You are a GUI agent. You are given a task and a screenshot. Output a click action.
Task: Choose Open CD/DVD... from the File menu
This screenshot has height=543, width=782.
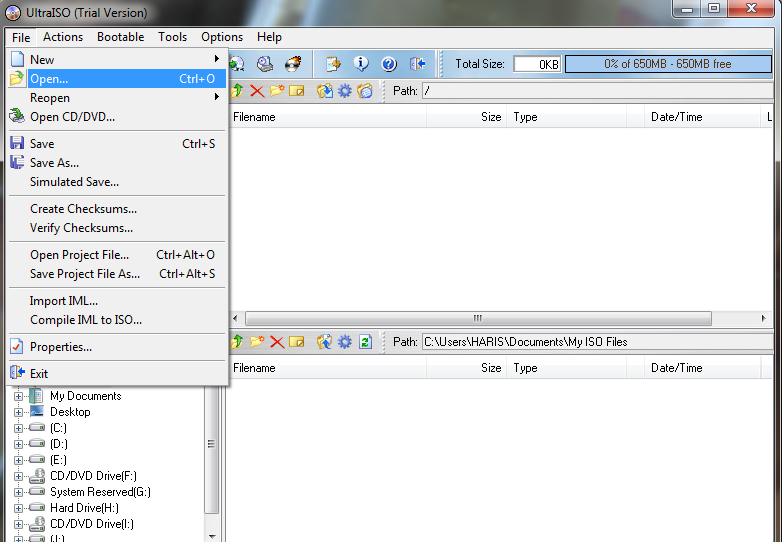pos(117,117)
